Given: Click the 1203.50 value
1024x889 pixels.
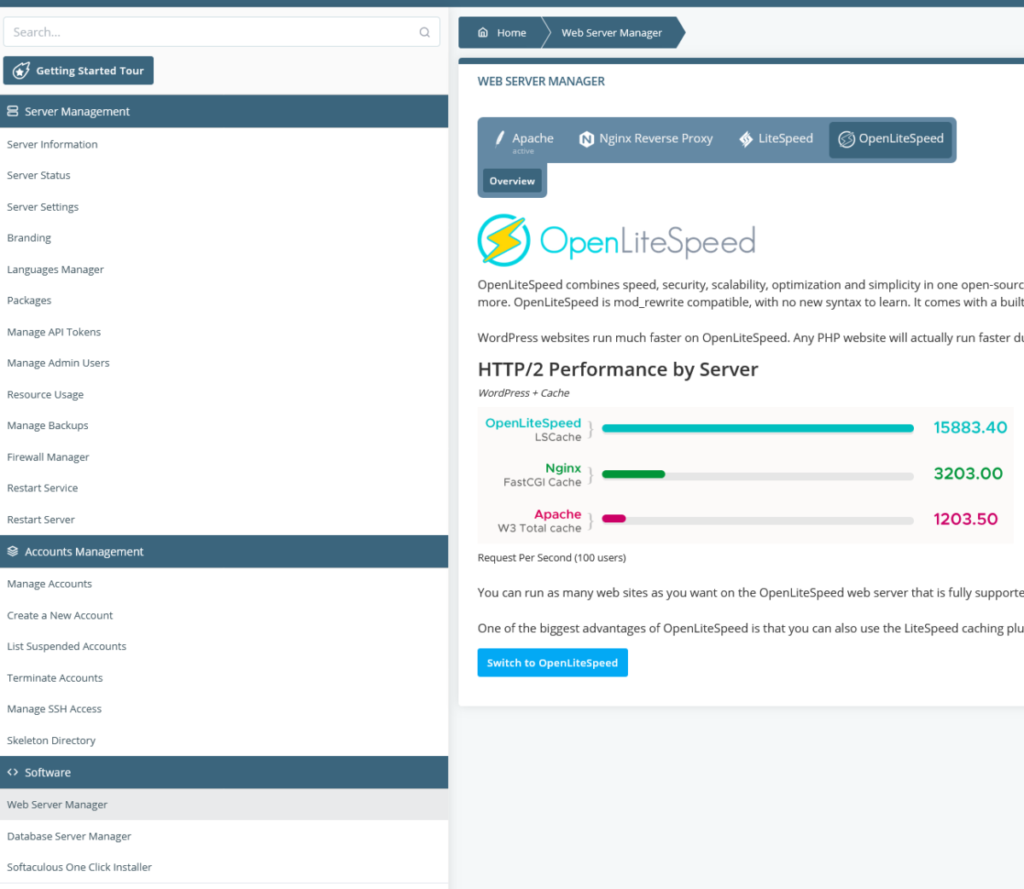Looking at the screenshot, I should [966, 519].
